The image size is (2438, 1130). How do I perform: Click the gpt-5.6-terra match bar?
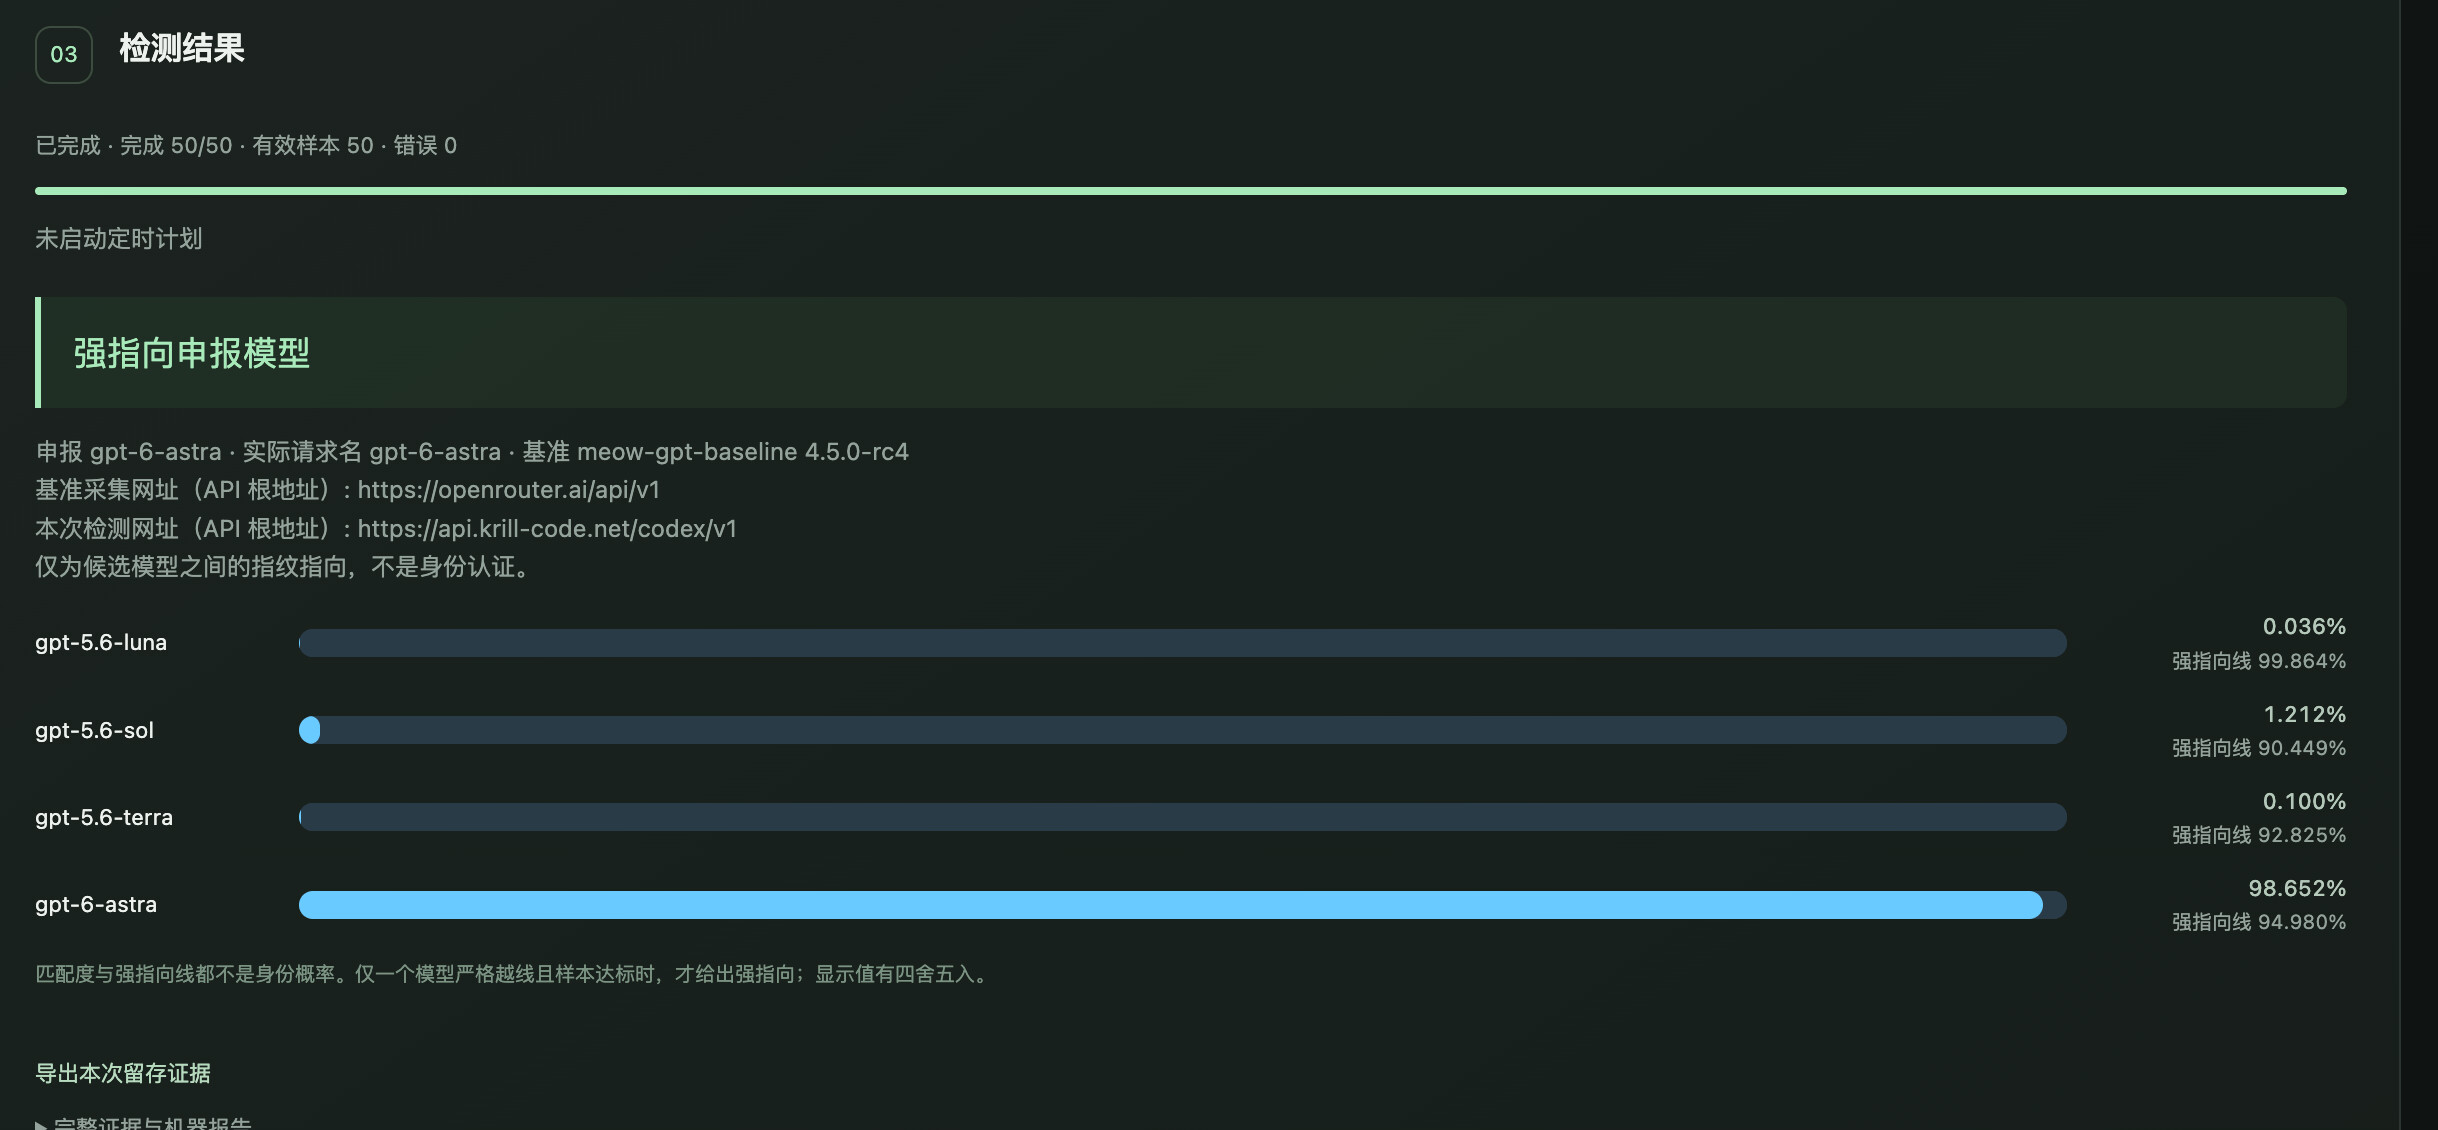[x=1183, y=817]
